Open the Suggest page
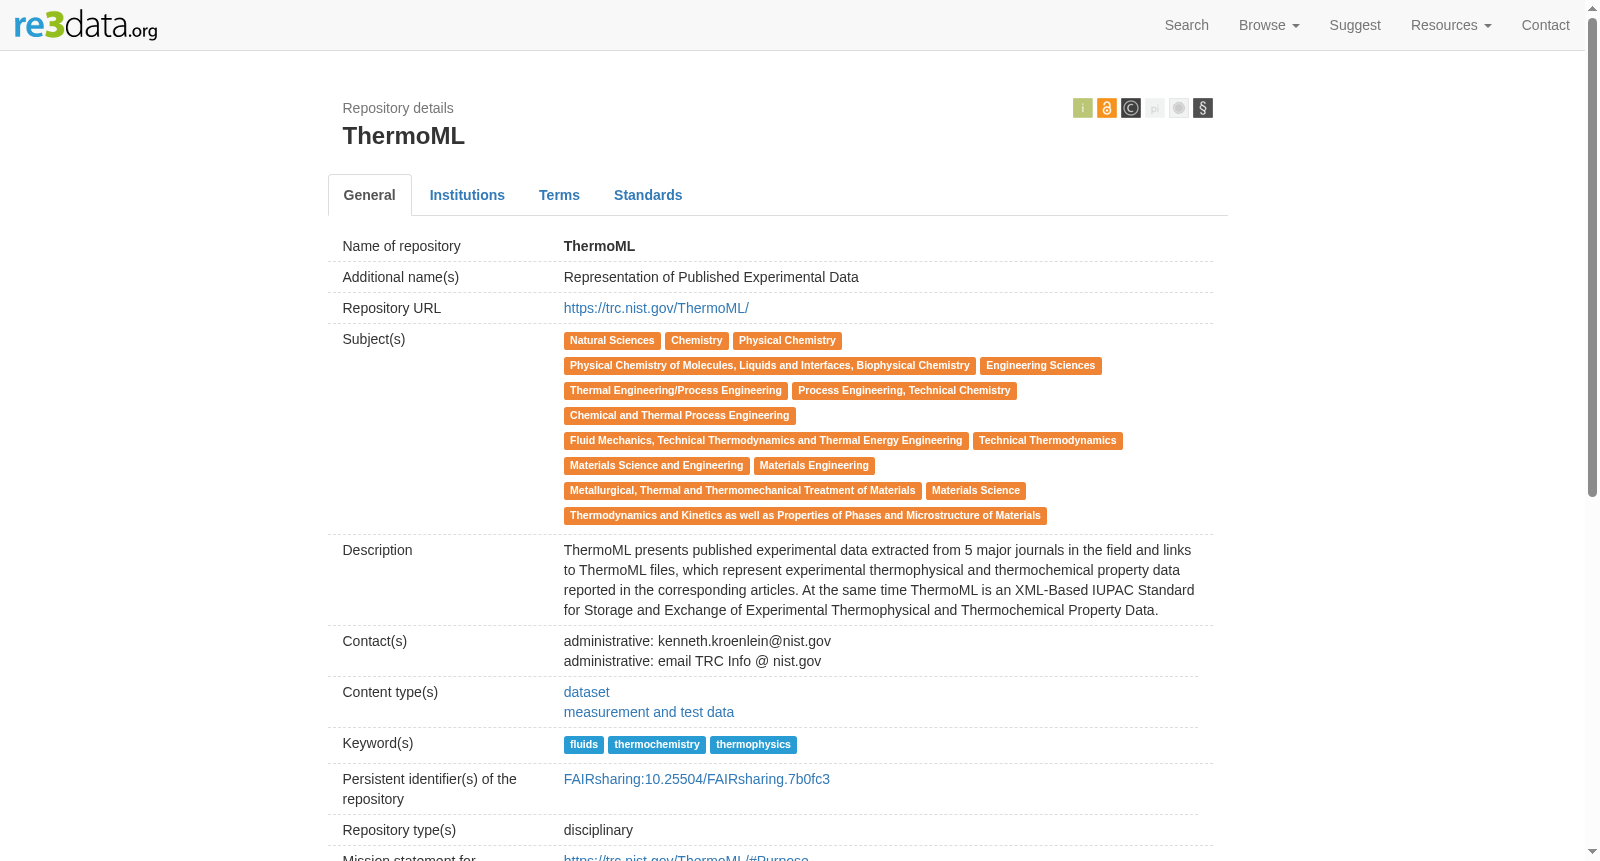 point(1355,25)
